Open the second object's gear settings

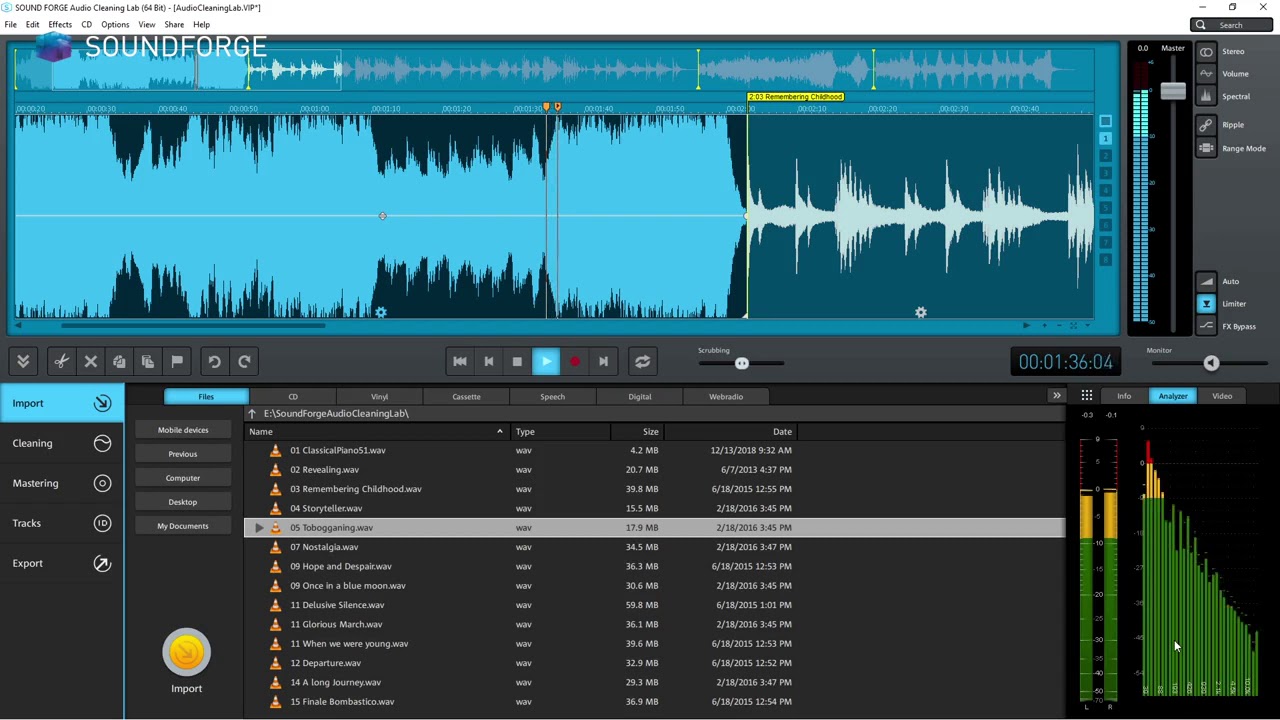point(921,313)
